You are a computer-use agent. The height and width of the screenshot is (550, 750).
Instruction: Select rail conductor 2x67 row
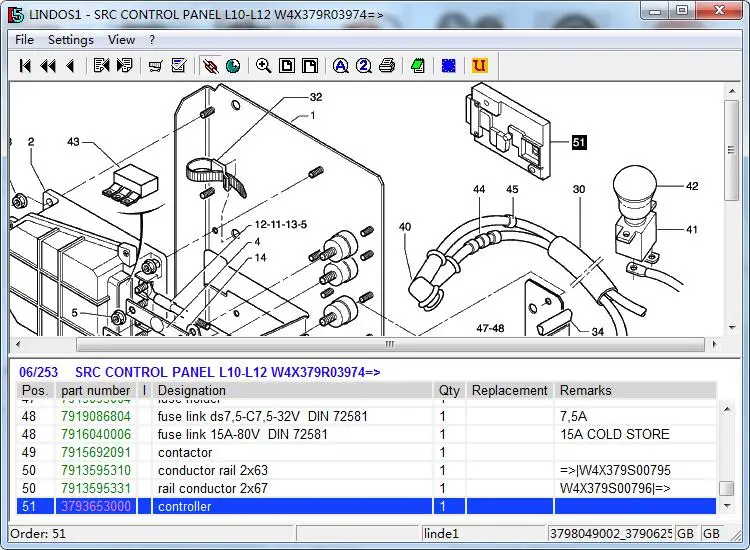pyautogui.click(x=366, y=488)
